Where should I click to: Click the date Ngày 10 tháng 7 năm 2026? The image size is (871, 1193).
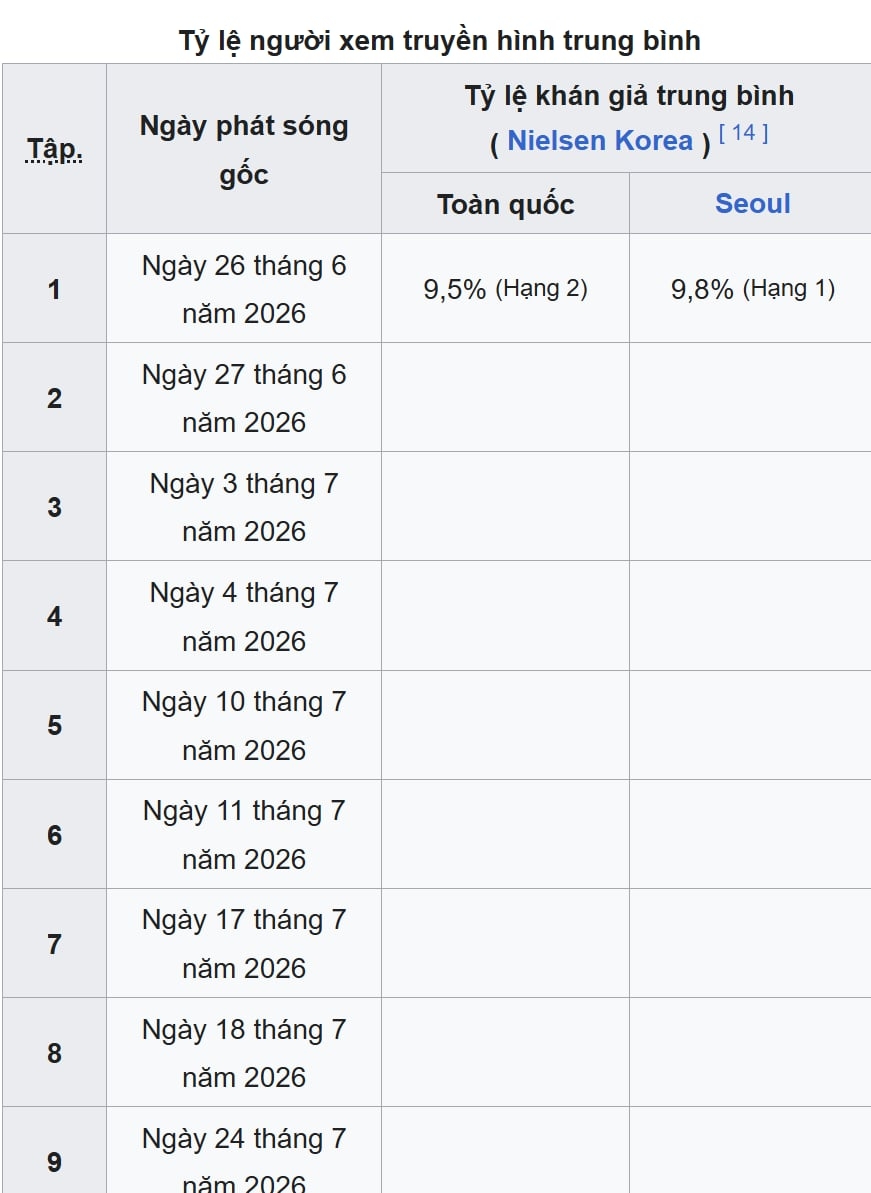click(243, 725)
